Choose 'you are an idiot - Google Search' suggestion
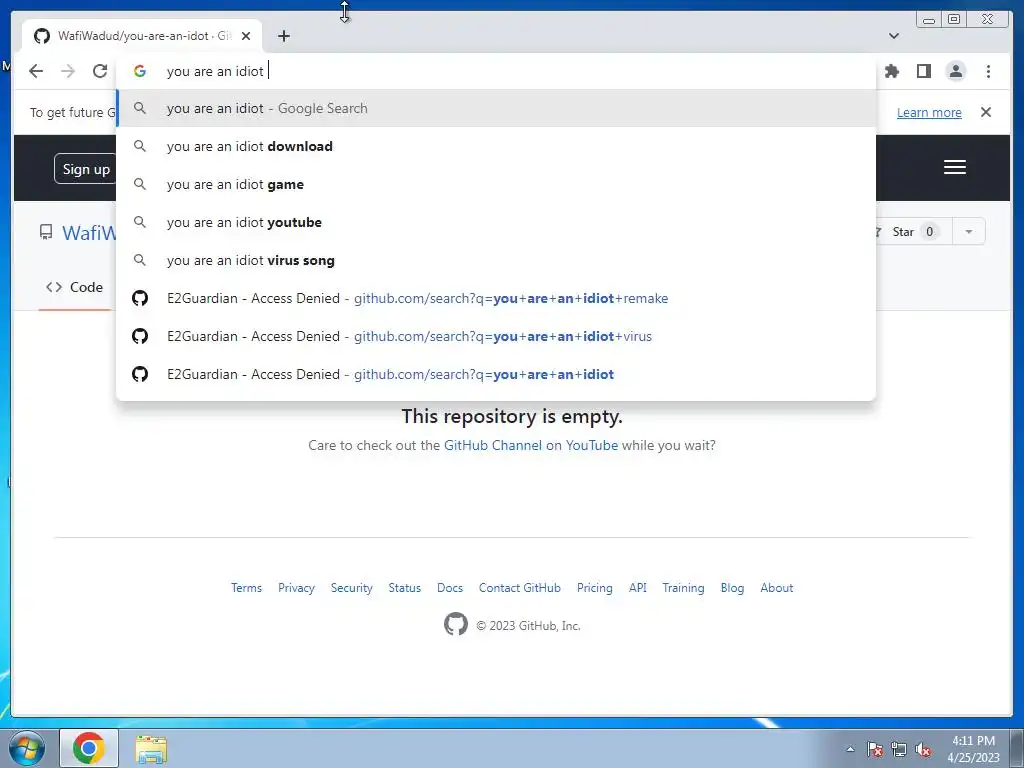 496,108
